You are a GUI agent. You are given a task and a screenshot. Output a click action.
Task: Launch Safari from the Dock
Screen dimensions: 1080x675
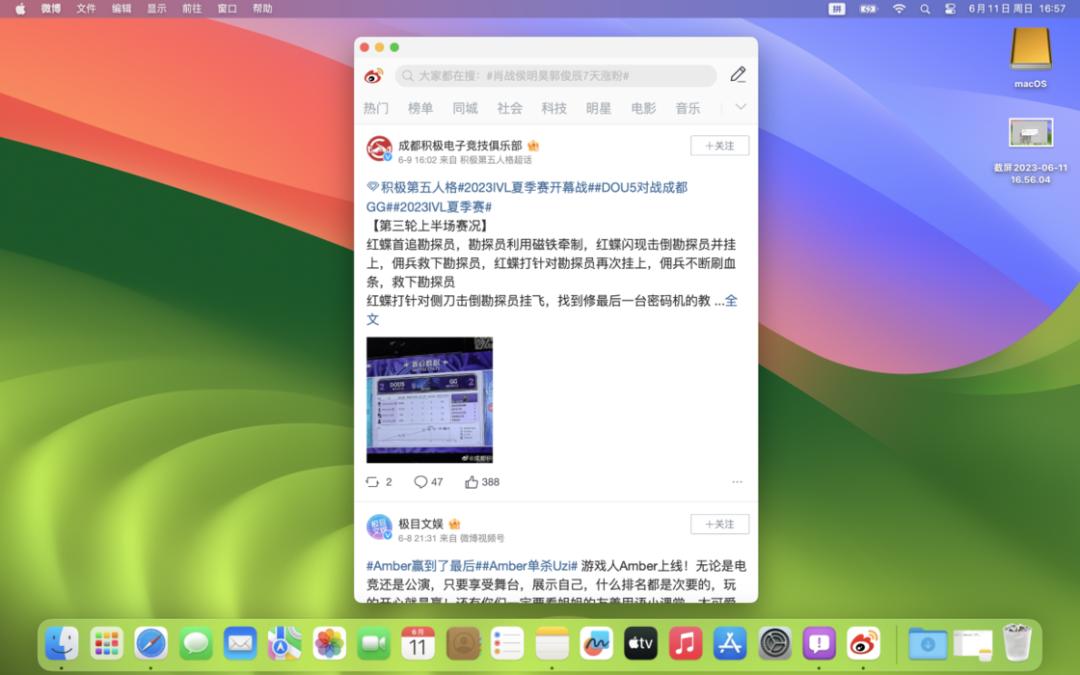151,643
